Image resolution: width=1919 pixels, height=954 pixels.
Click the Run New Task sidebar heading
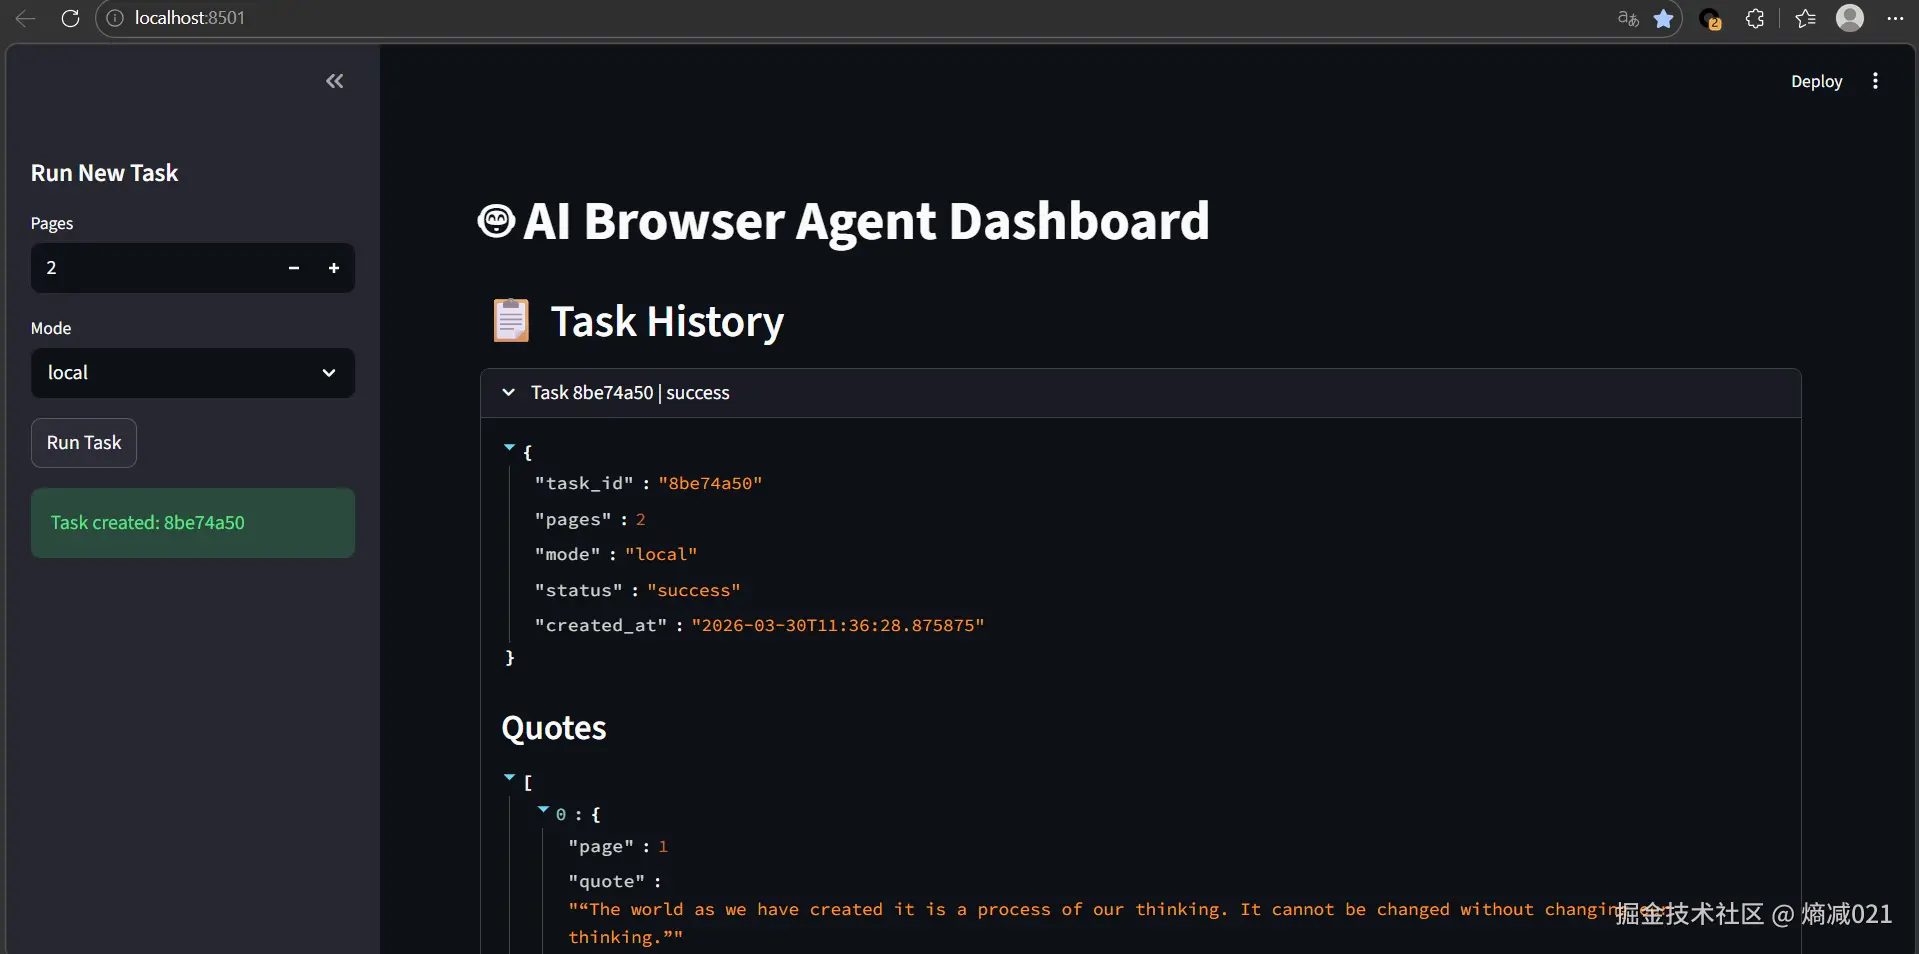[104, 173]
